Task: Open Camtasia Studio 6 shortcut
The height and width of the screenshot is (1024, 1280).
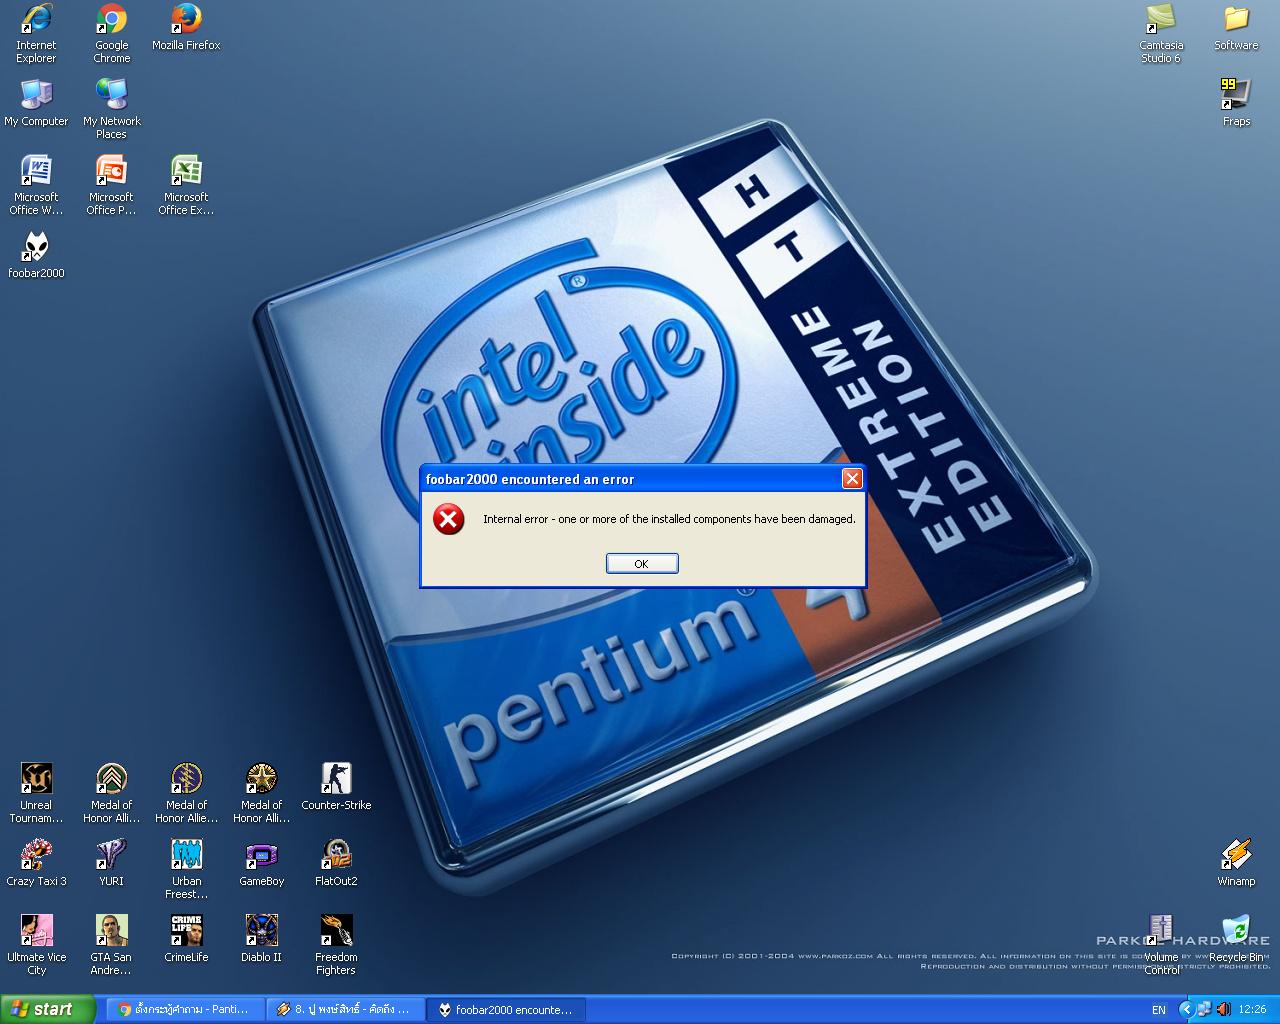Action: [1161, 33]
